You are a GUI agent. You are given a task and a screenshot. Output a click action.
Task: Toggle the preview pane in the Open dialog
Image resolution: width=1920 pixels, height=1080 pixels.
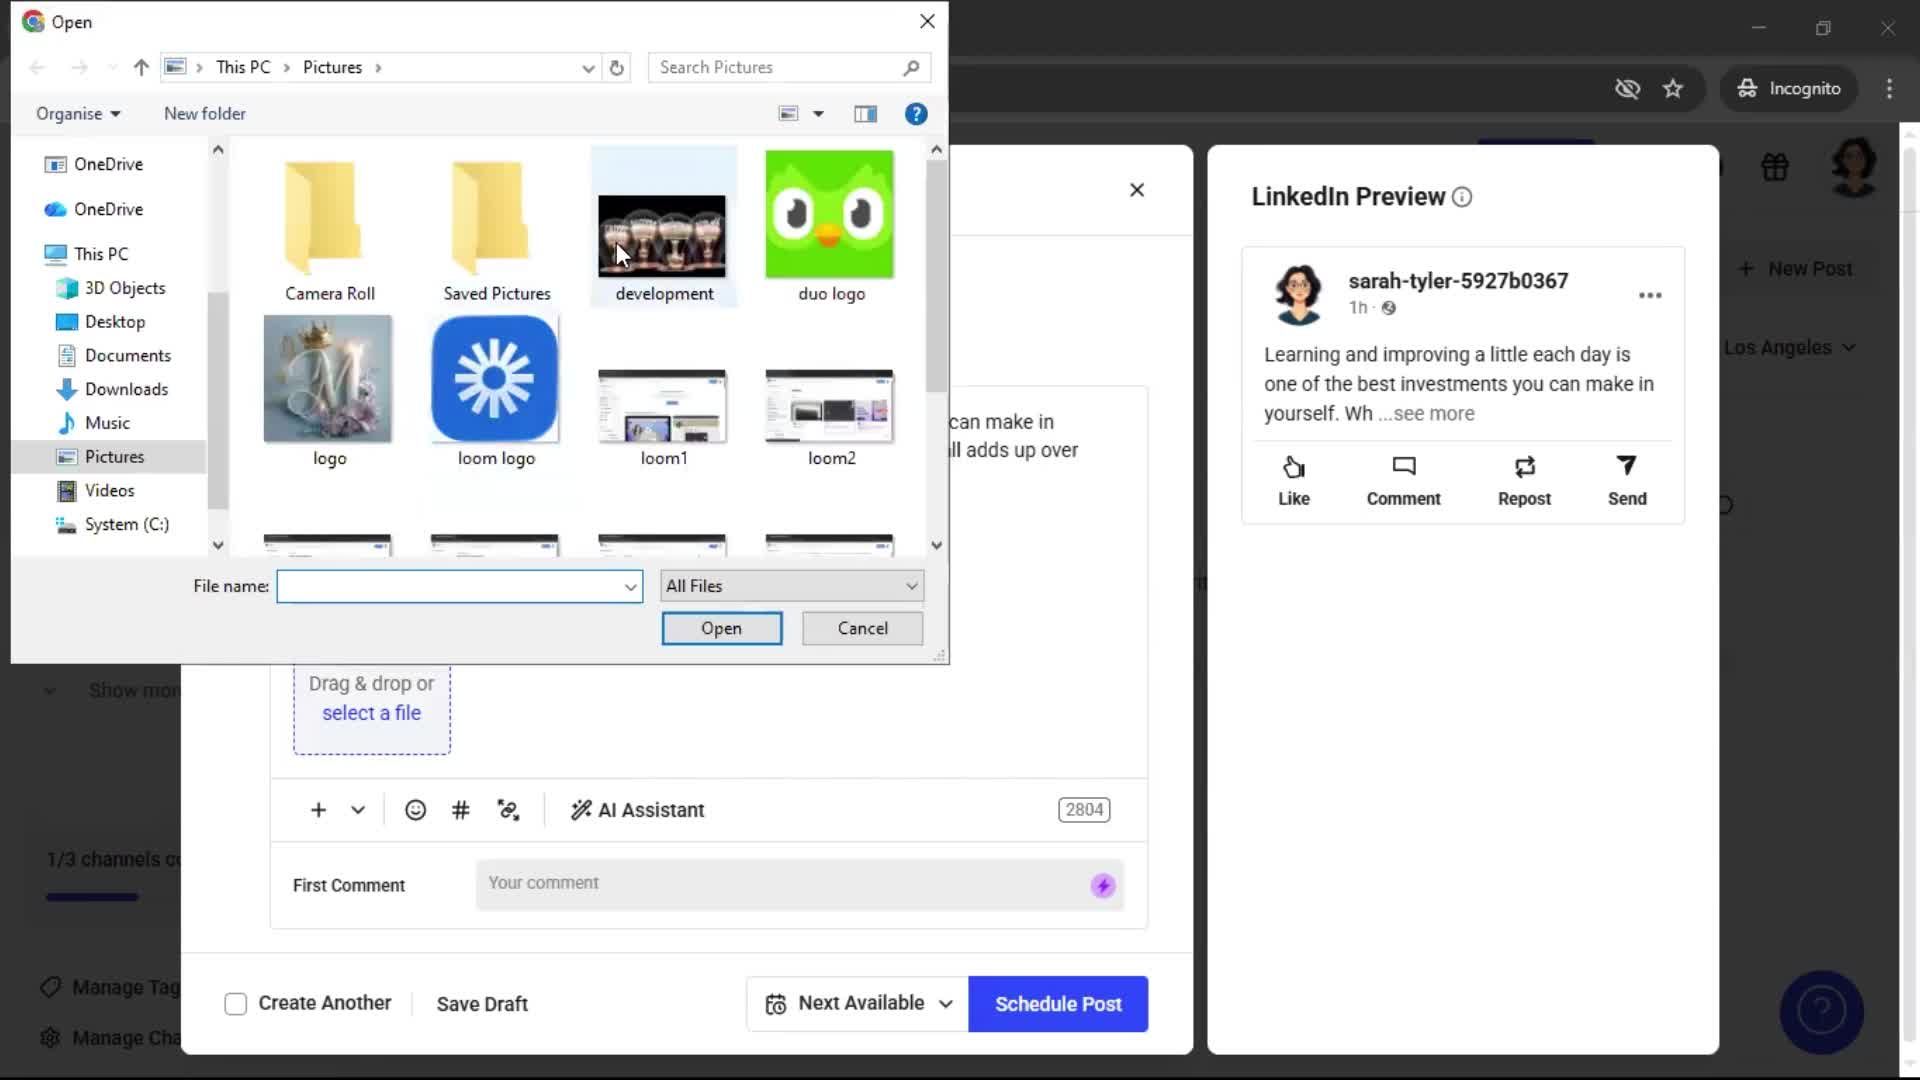tap(865, 113)
